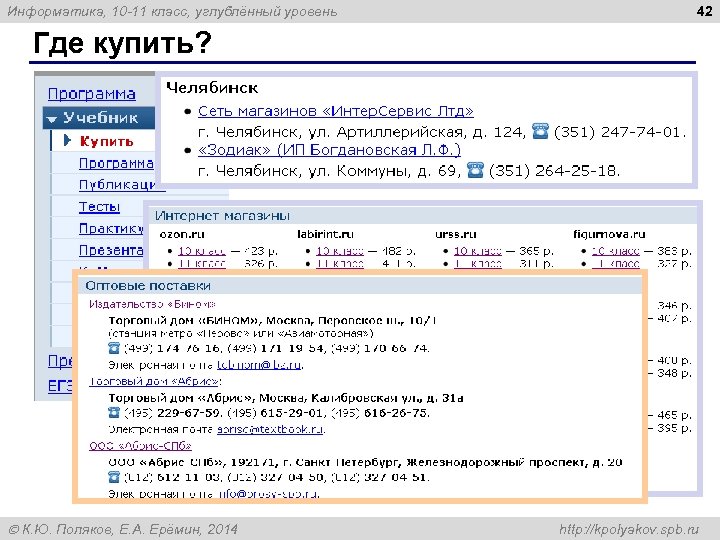Viewport: 720px width, 540px height.
Task: Open the urss.ru 11 класс link
Action: tap(478, 264)
